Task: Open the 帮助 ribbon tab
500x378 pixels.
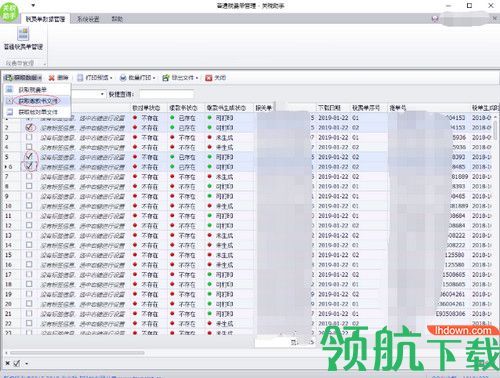Action: [117, 19]
